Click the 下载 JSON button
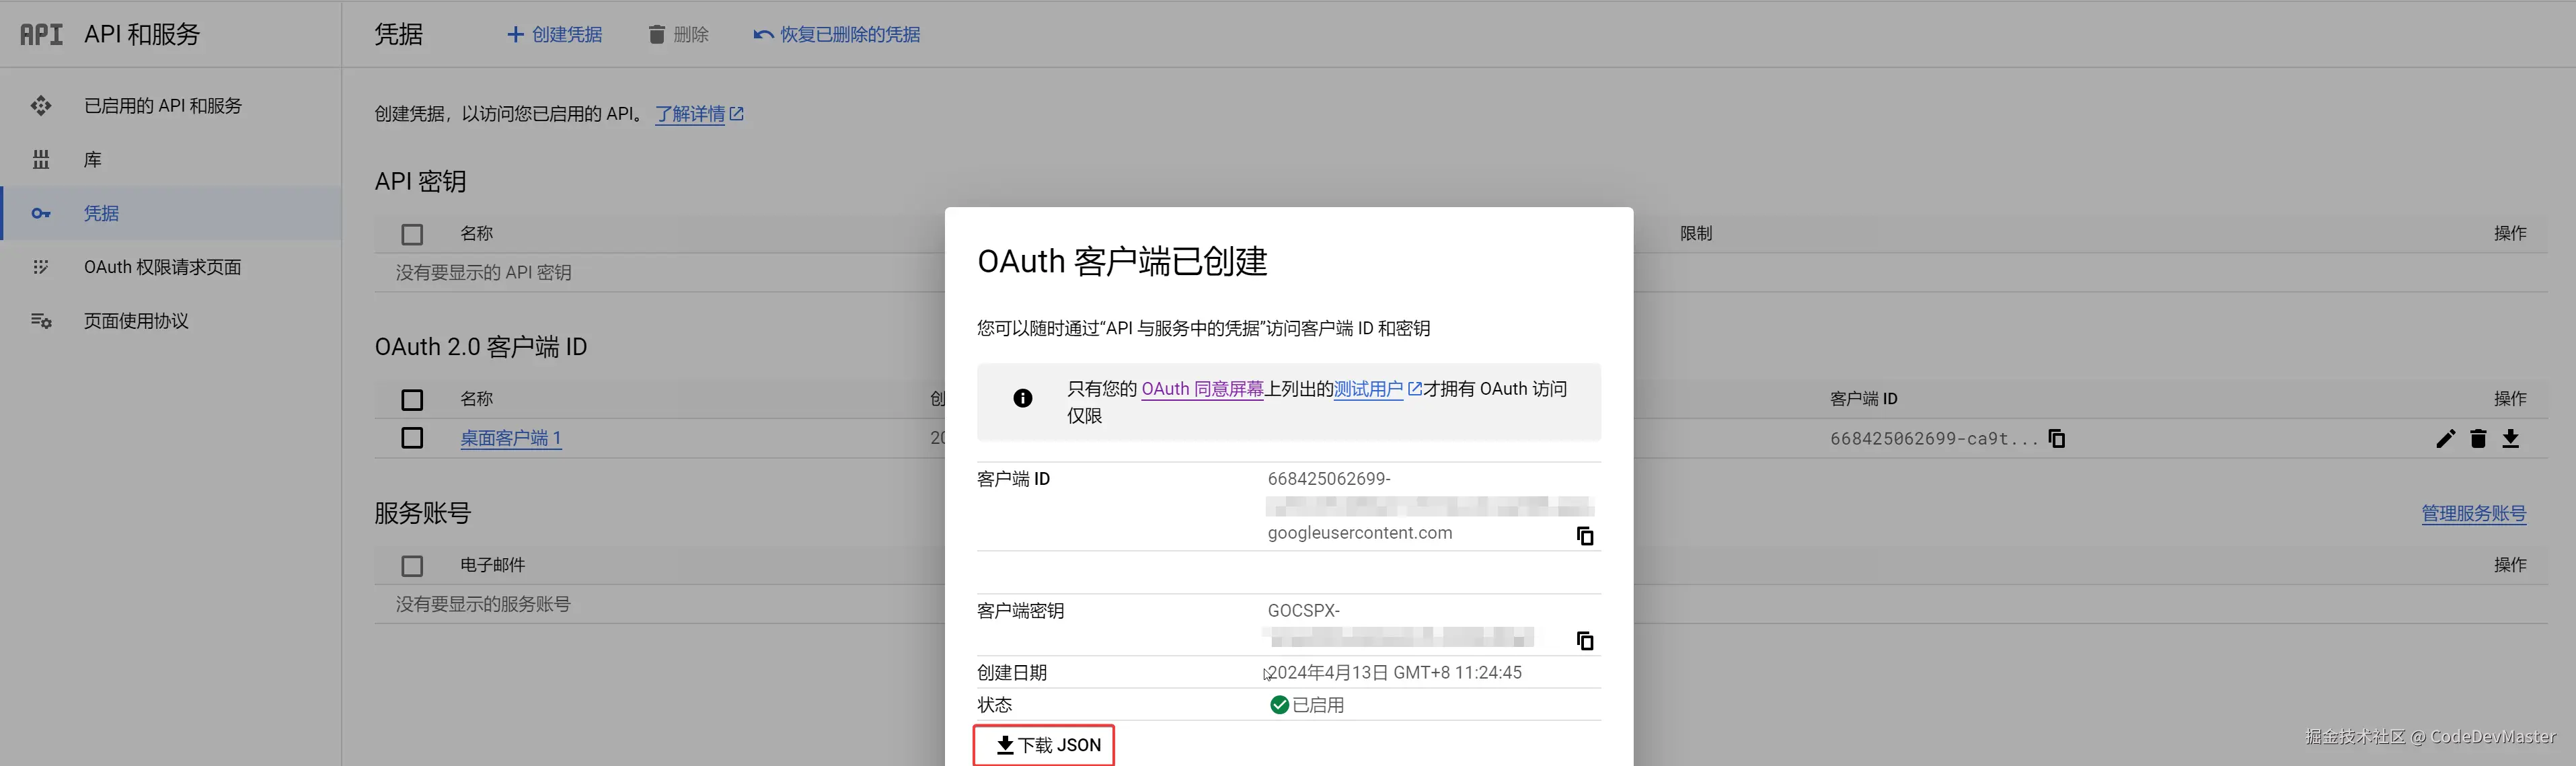The image size is (2576, 766). pos(1044,745)
